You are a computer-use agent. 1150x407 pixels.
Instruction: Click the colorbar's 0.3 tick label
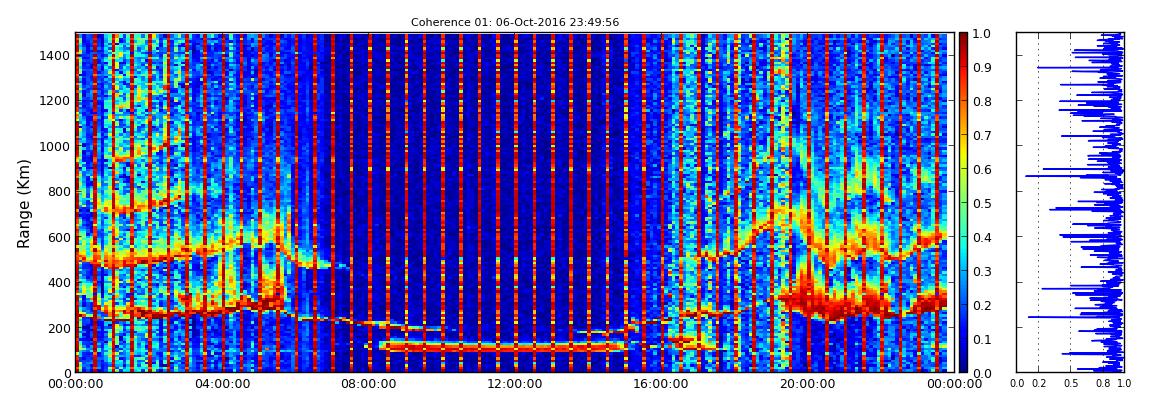[983, 271]
